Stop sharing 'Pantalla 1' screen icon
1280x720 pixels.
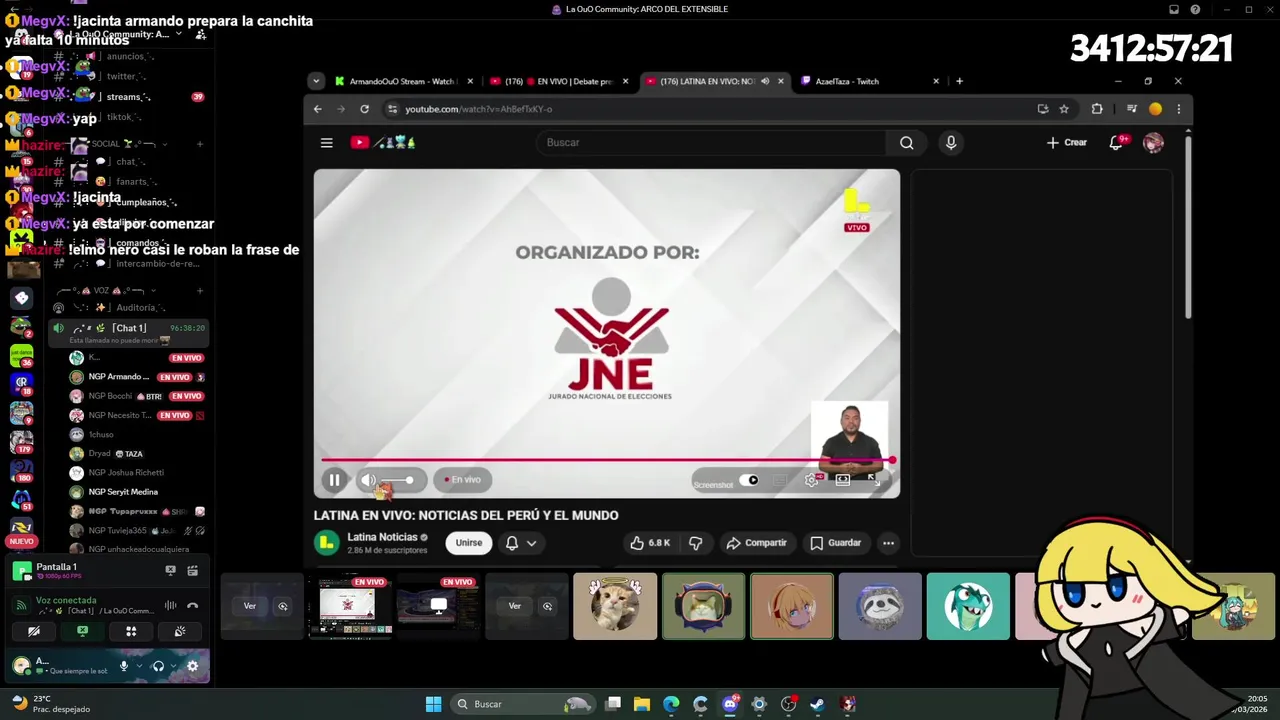[170, 571]
